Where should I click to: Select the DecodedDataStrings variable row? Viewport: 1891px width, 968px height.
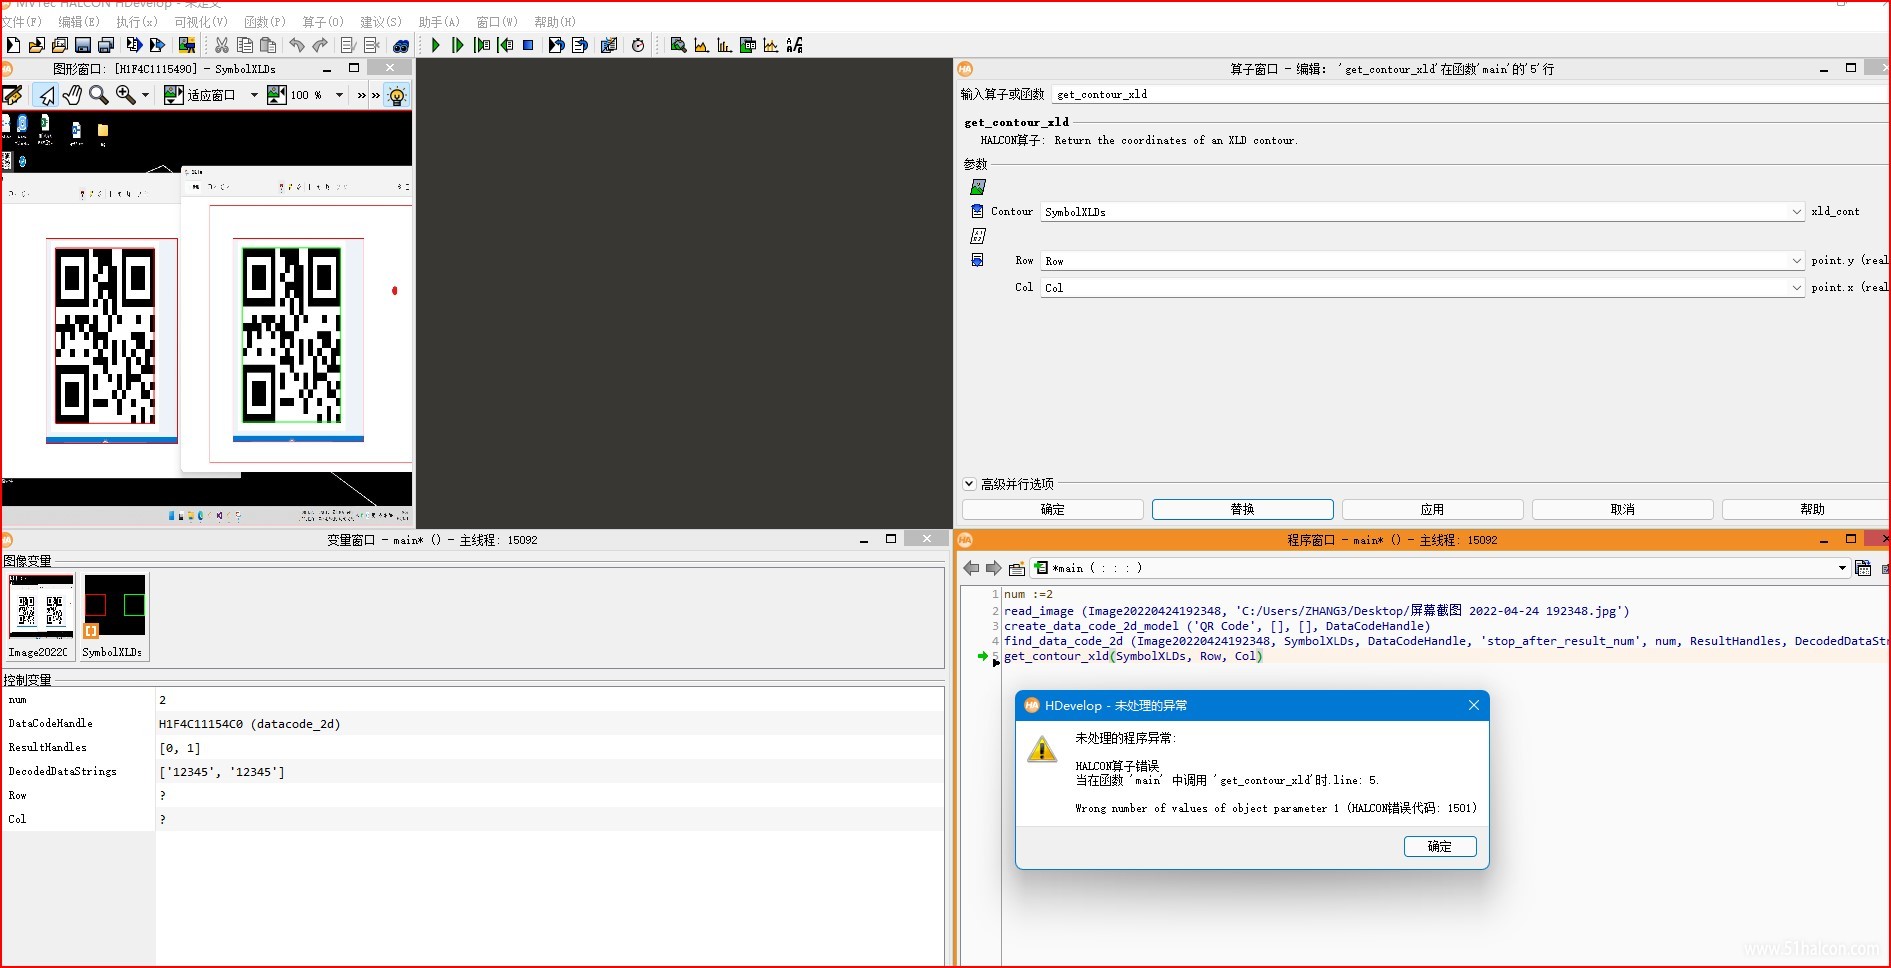pos(473,771)
